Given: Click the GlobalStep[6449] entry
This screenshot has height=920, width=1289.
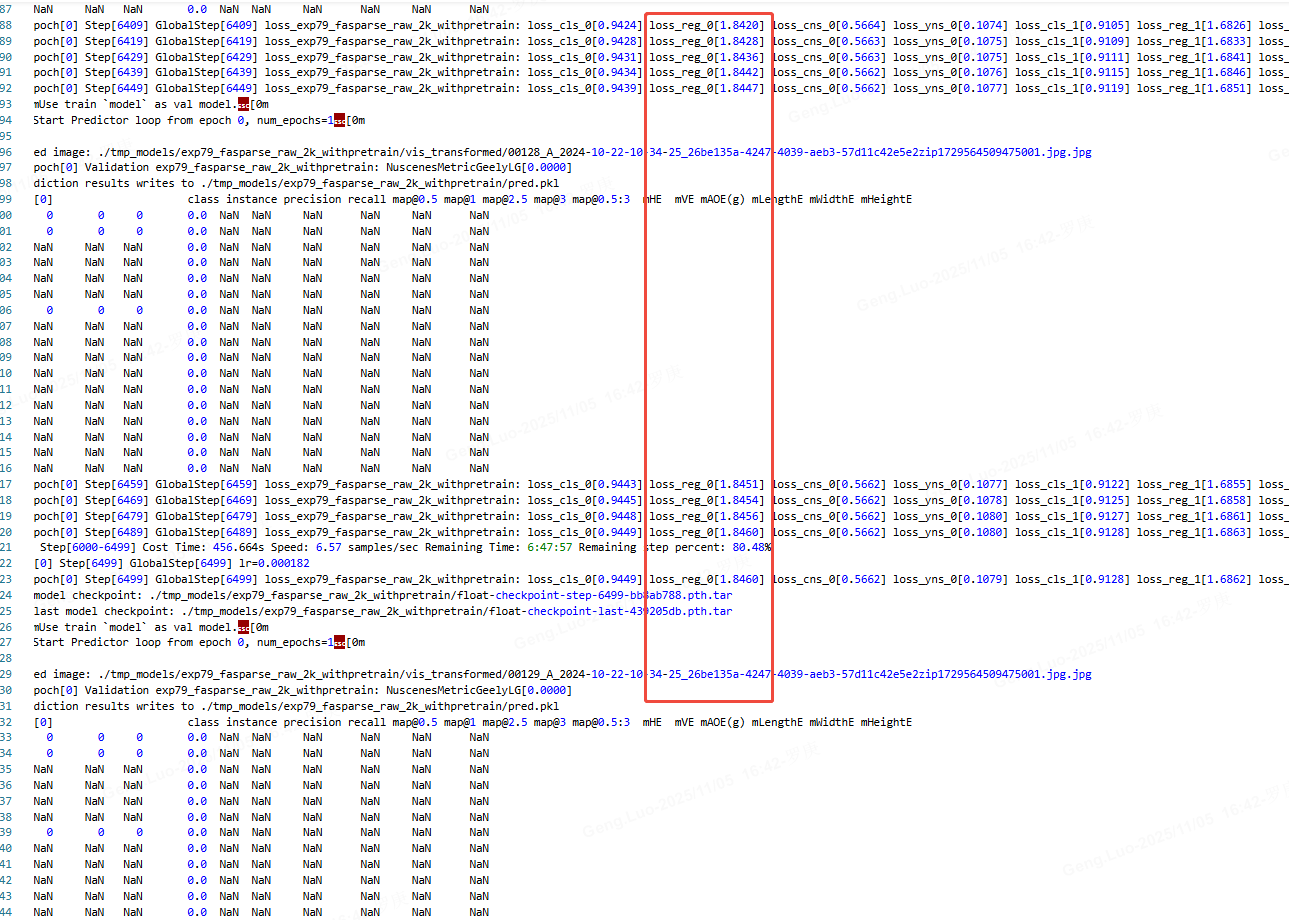Looking at the screenshot, I should pyautogui.click(x=206, y=88).
